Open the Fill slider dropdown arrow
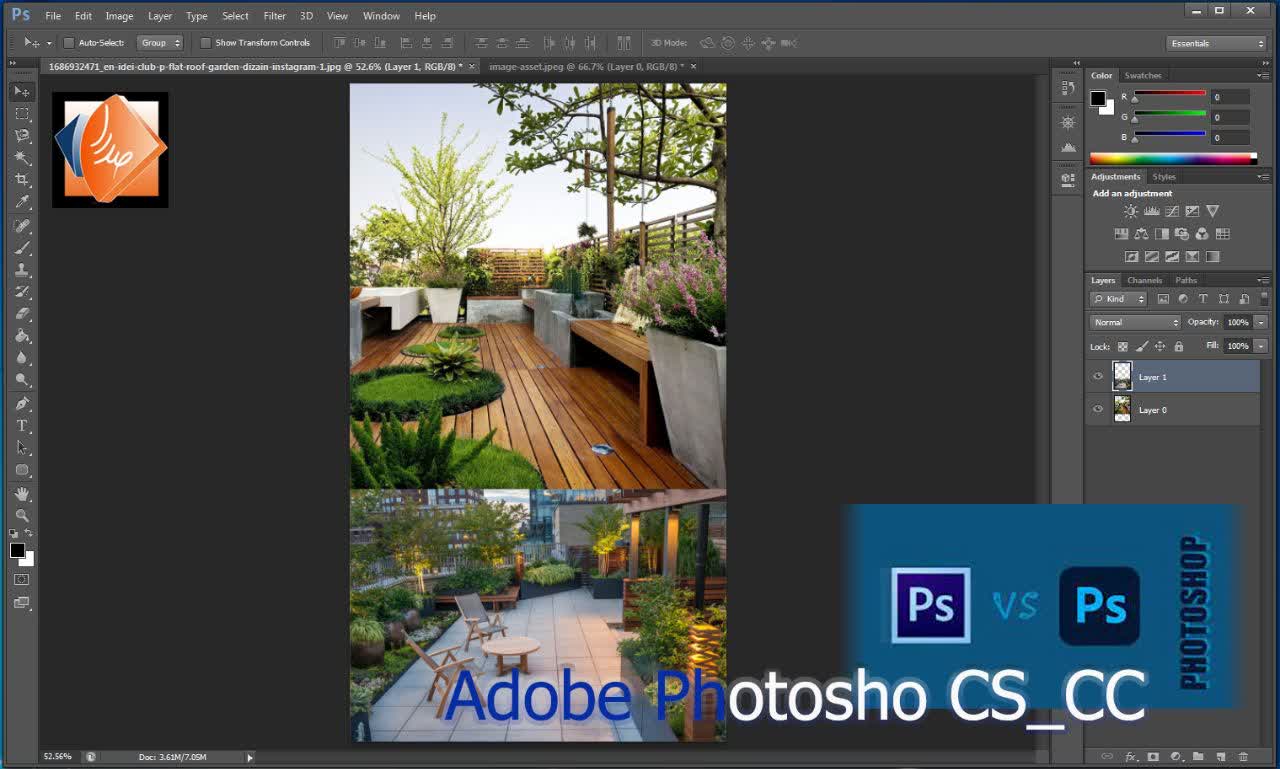The width and height of the screenshot is (1280, 769). coord(1261,346)
